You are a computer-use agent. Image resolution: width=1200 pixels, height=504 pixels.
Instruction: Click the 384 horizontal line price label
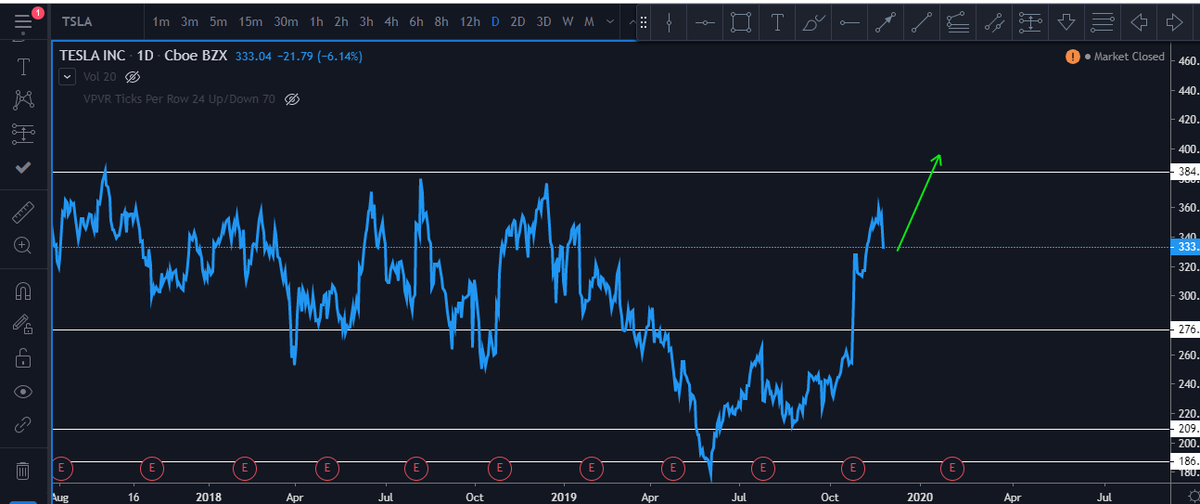[1185, 172]
